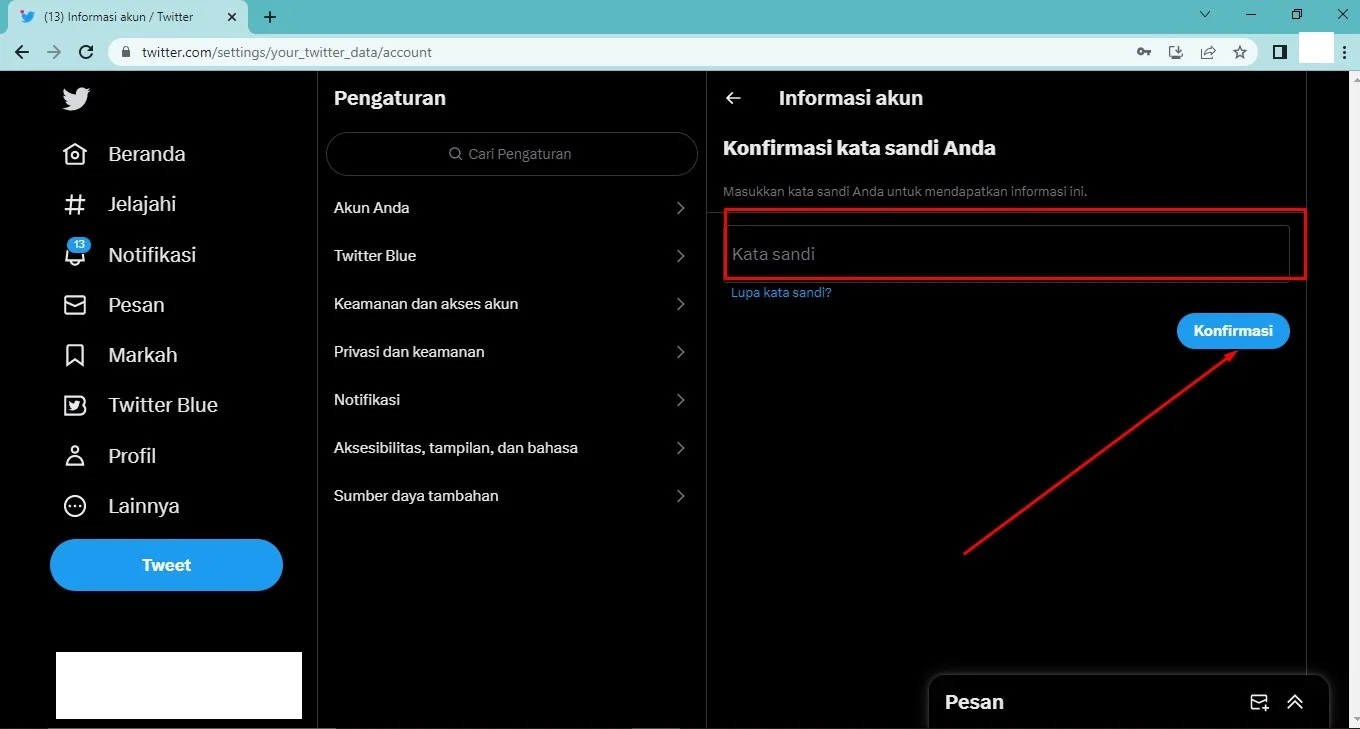Click the Jelajahi label
The image size is (1360, 729).
click(x=142, y=204)
